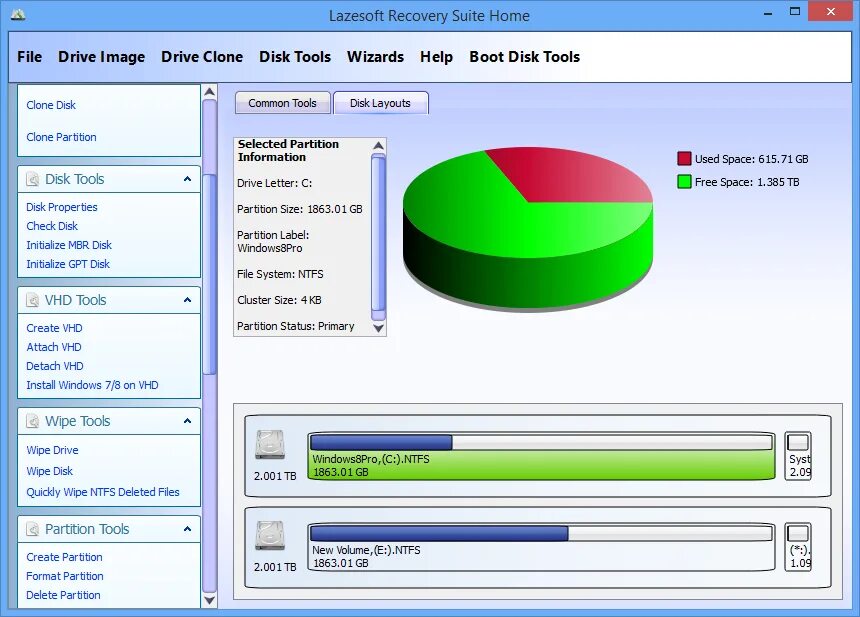The image size is (860, 617).
Task: Select the Windows8Pro (C:) NTFS partition
Action: pyautogui.click(x=541, y=456)
